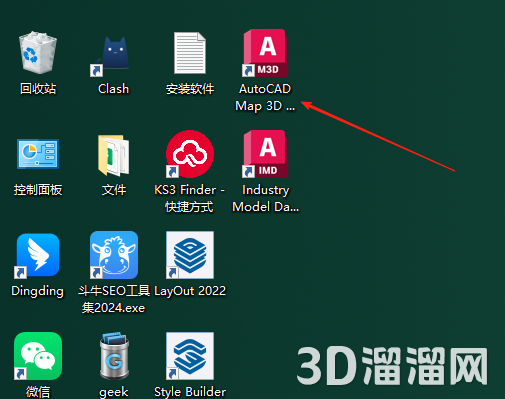Open the 斗牛SEO工具集2024.exe bull icon
The width and height of the screenshot is (505, 399).
tap(114, 255)
